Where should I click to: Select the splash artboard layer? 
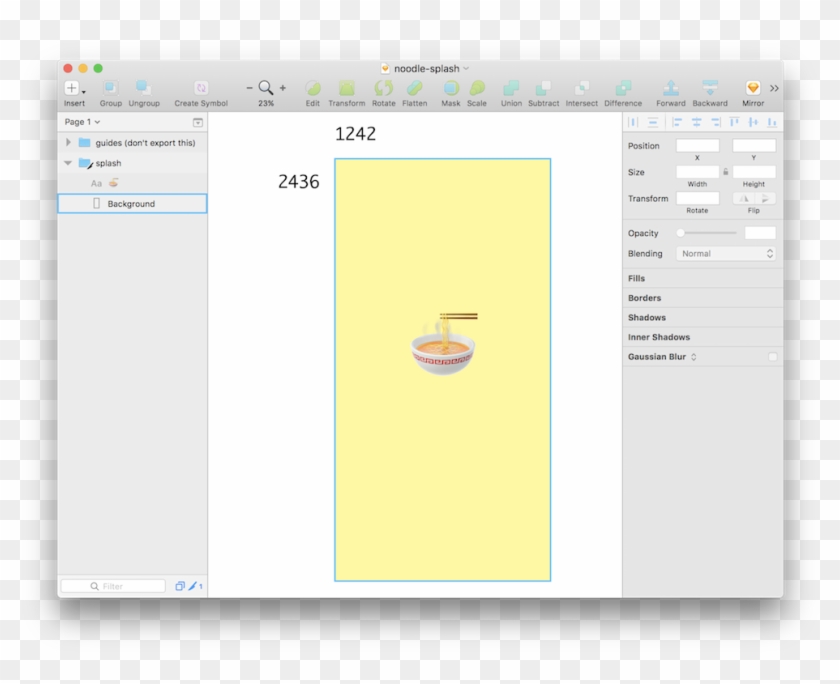132,163
